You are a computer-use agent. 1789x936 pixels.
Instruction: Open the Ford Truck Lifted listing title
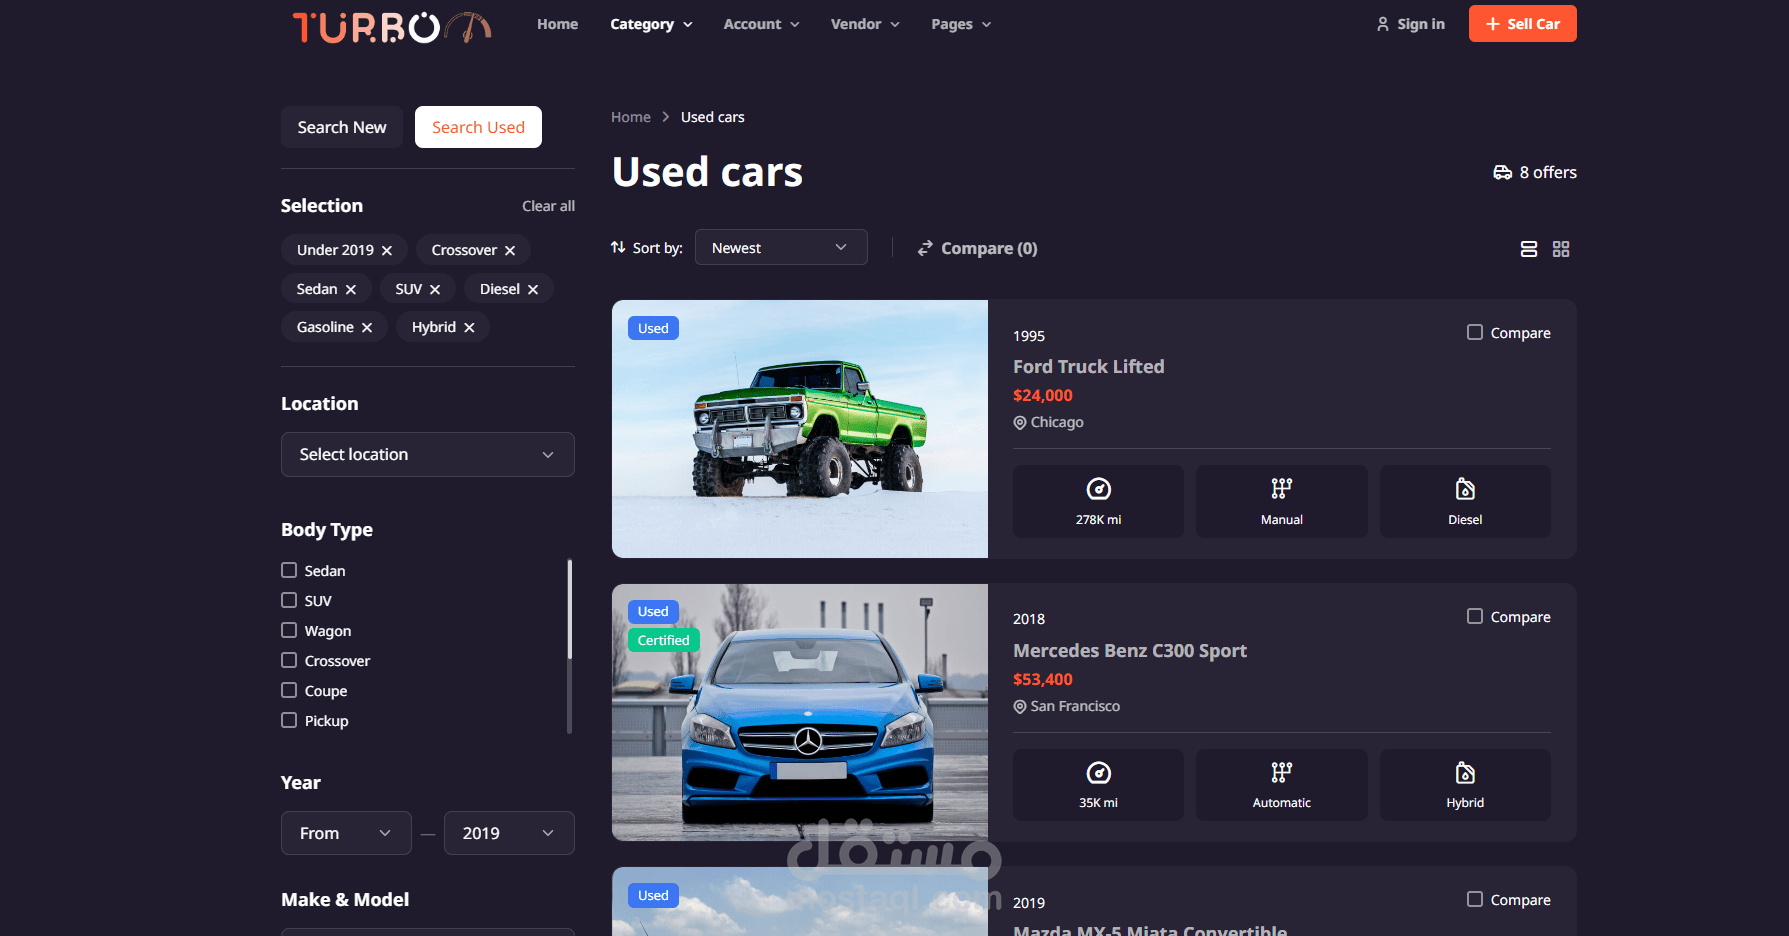pos(1088,366)
